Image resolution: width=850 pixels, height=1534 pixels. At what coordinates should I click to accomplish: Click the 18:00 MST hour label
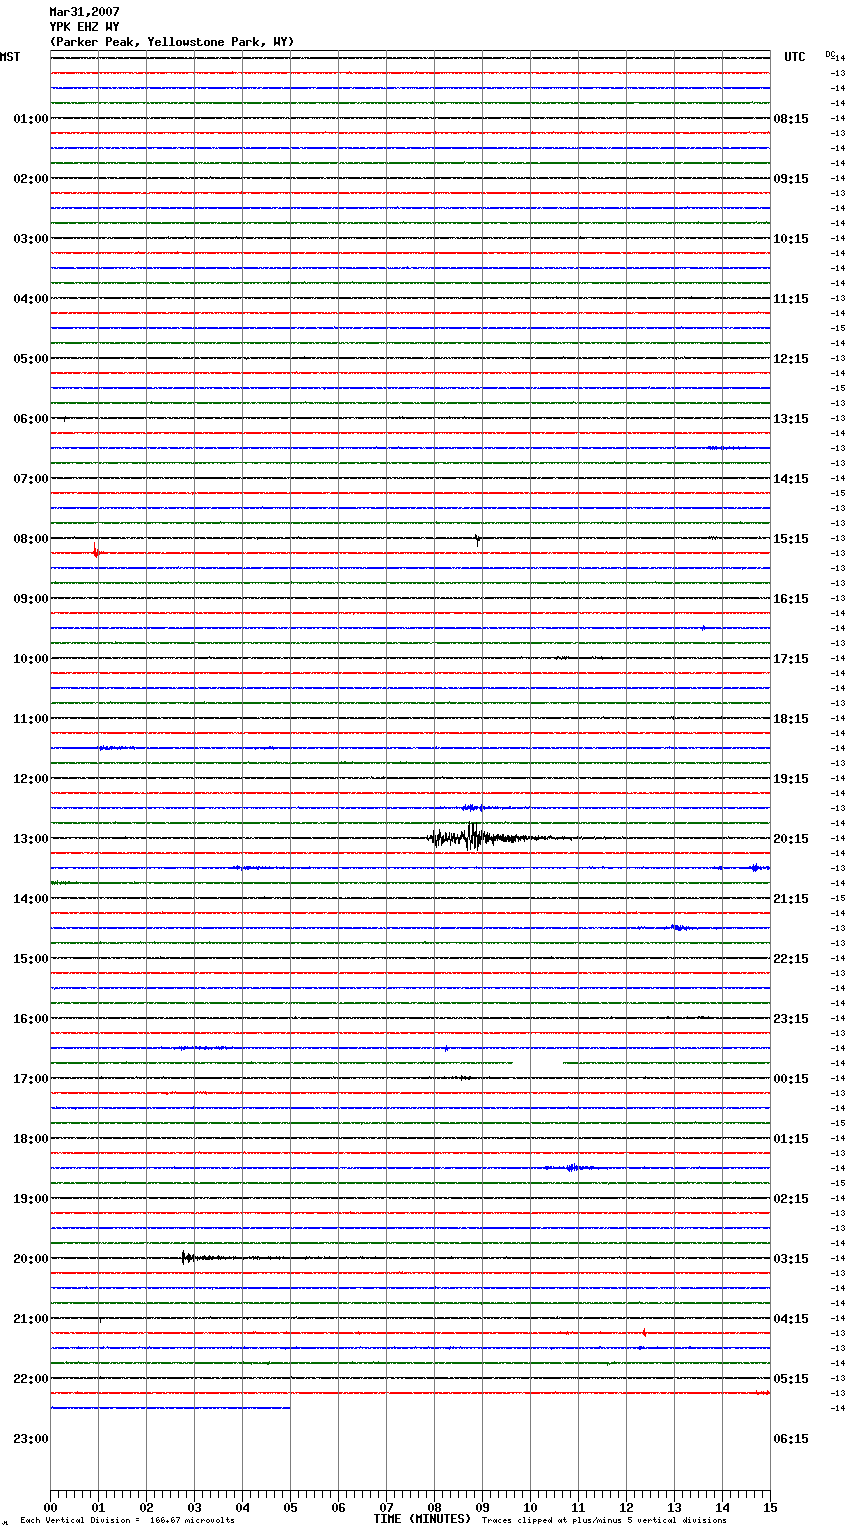tap(30, 1139)
